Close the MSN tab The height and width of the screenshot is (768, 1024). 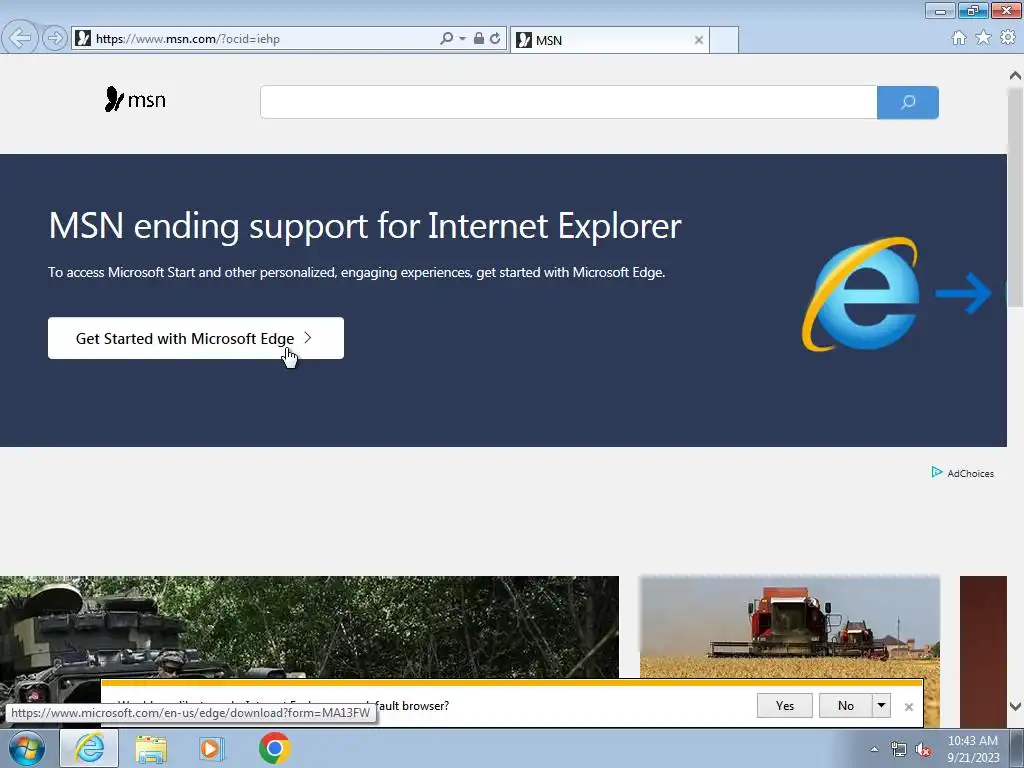699,40
